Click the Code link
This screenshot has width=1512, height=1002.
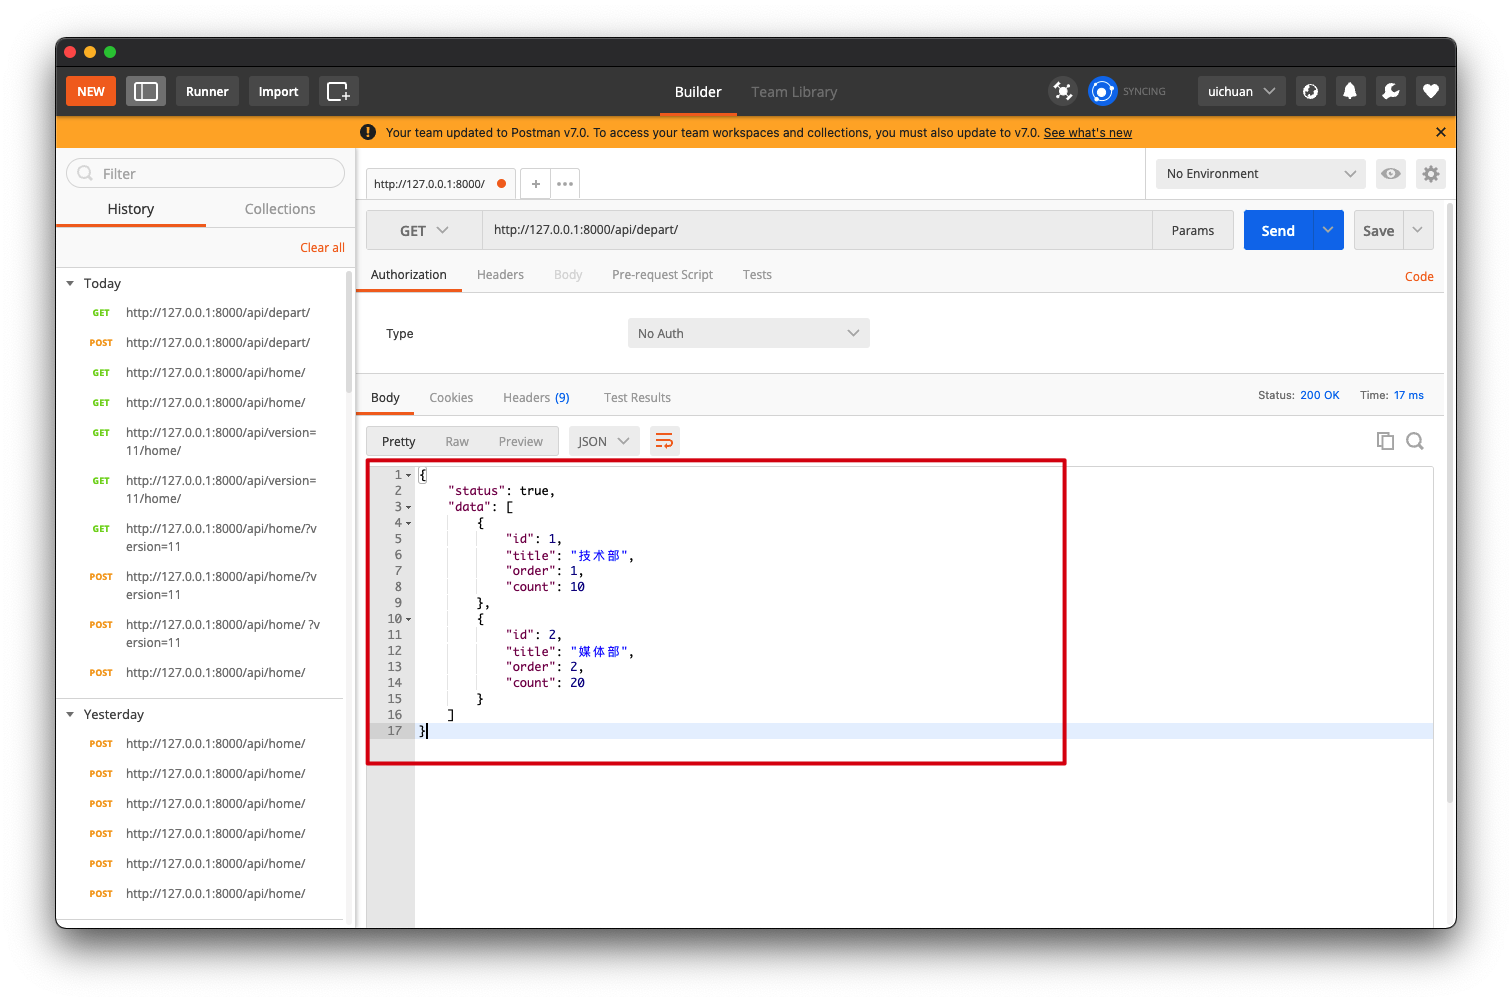click(1419, 277)
